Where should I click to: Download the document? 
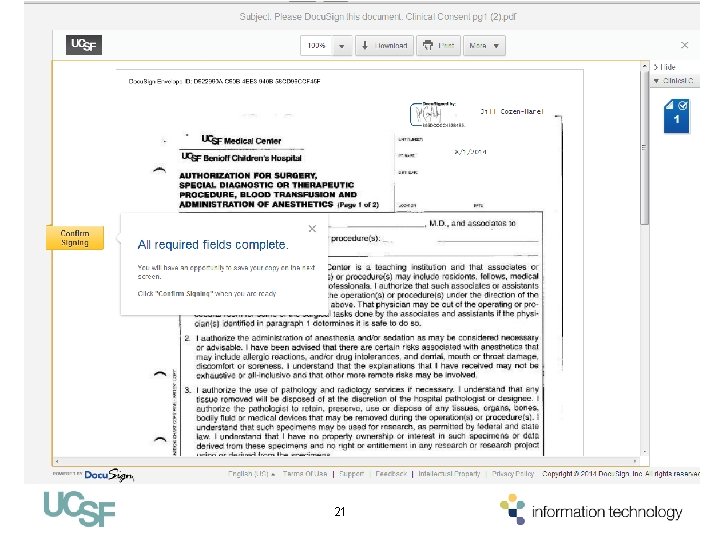(384, 46)
